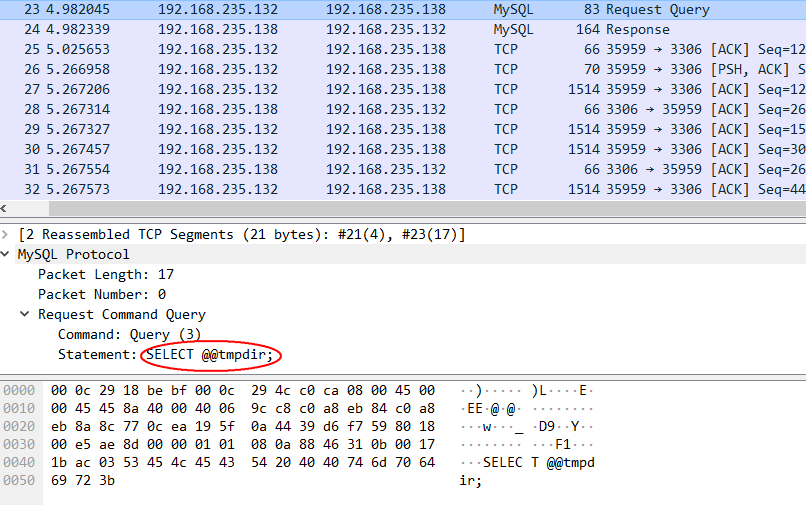Viewport: 806px width, 505px height.
Task: Click the Packet Length: 17 field
Action: coord(105,274)
